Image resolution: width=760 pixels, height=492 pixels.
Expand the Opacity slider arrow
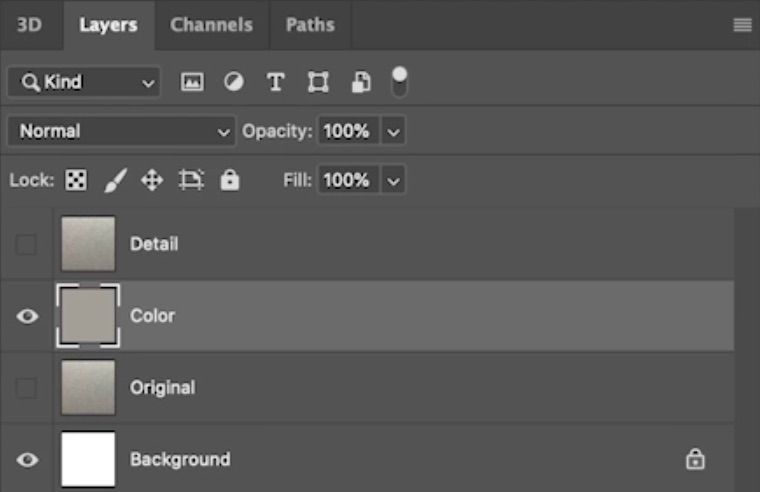tap(393, 131)
